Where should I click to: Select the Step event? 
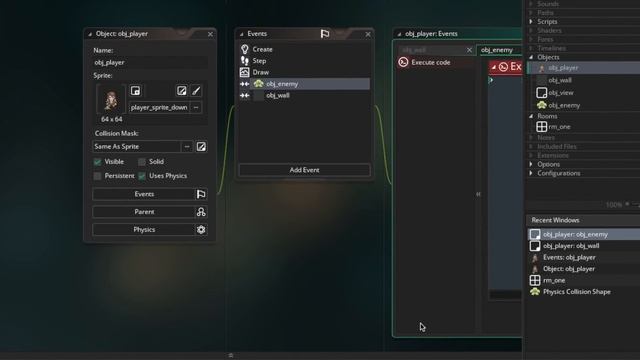click(304, 61)
